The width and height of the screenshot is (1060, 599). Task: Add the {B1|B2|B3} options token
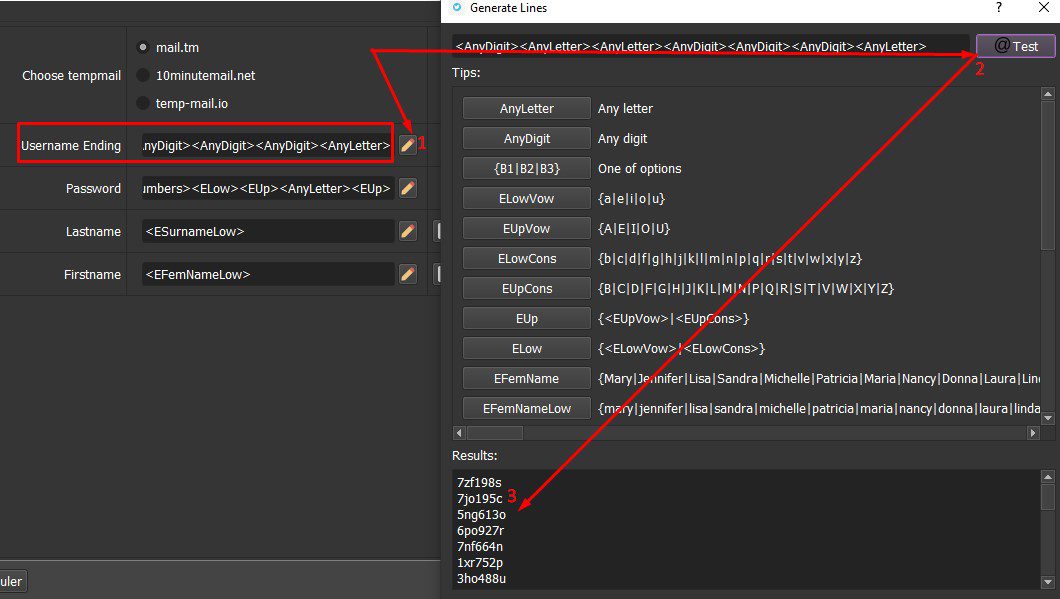(x=527, y=168)
